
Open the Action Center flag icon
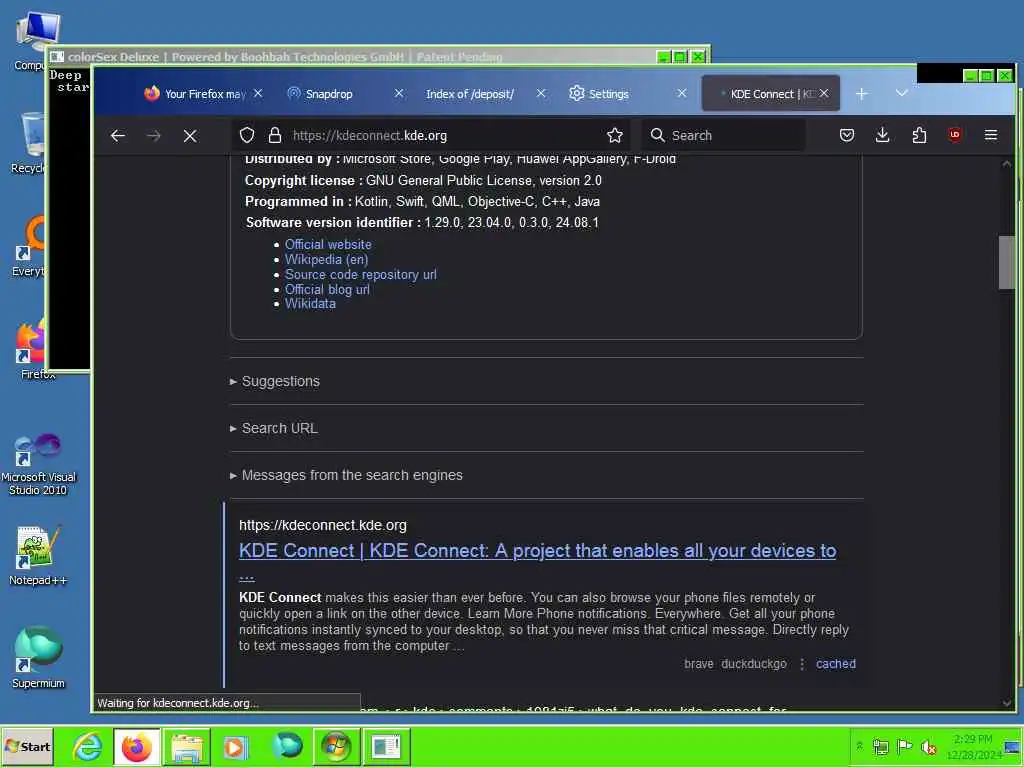coord(904,746)
